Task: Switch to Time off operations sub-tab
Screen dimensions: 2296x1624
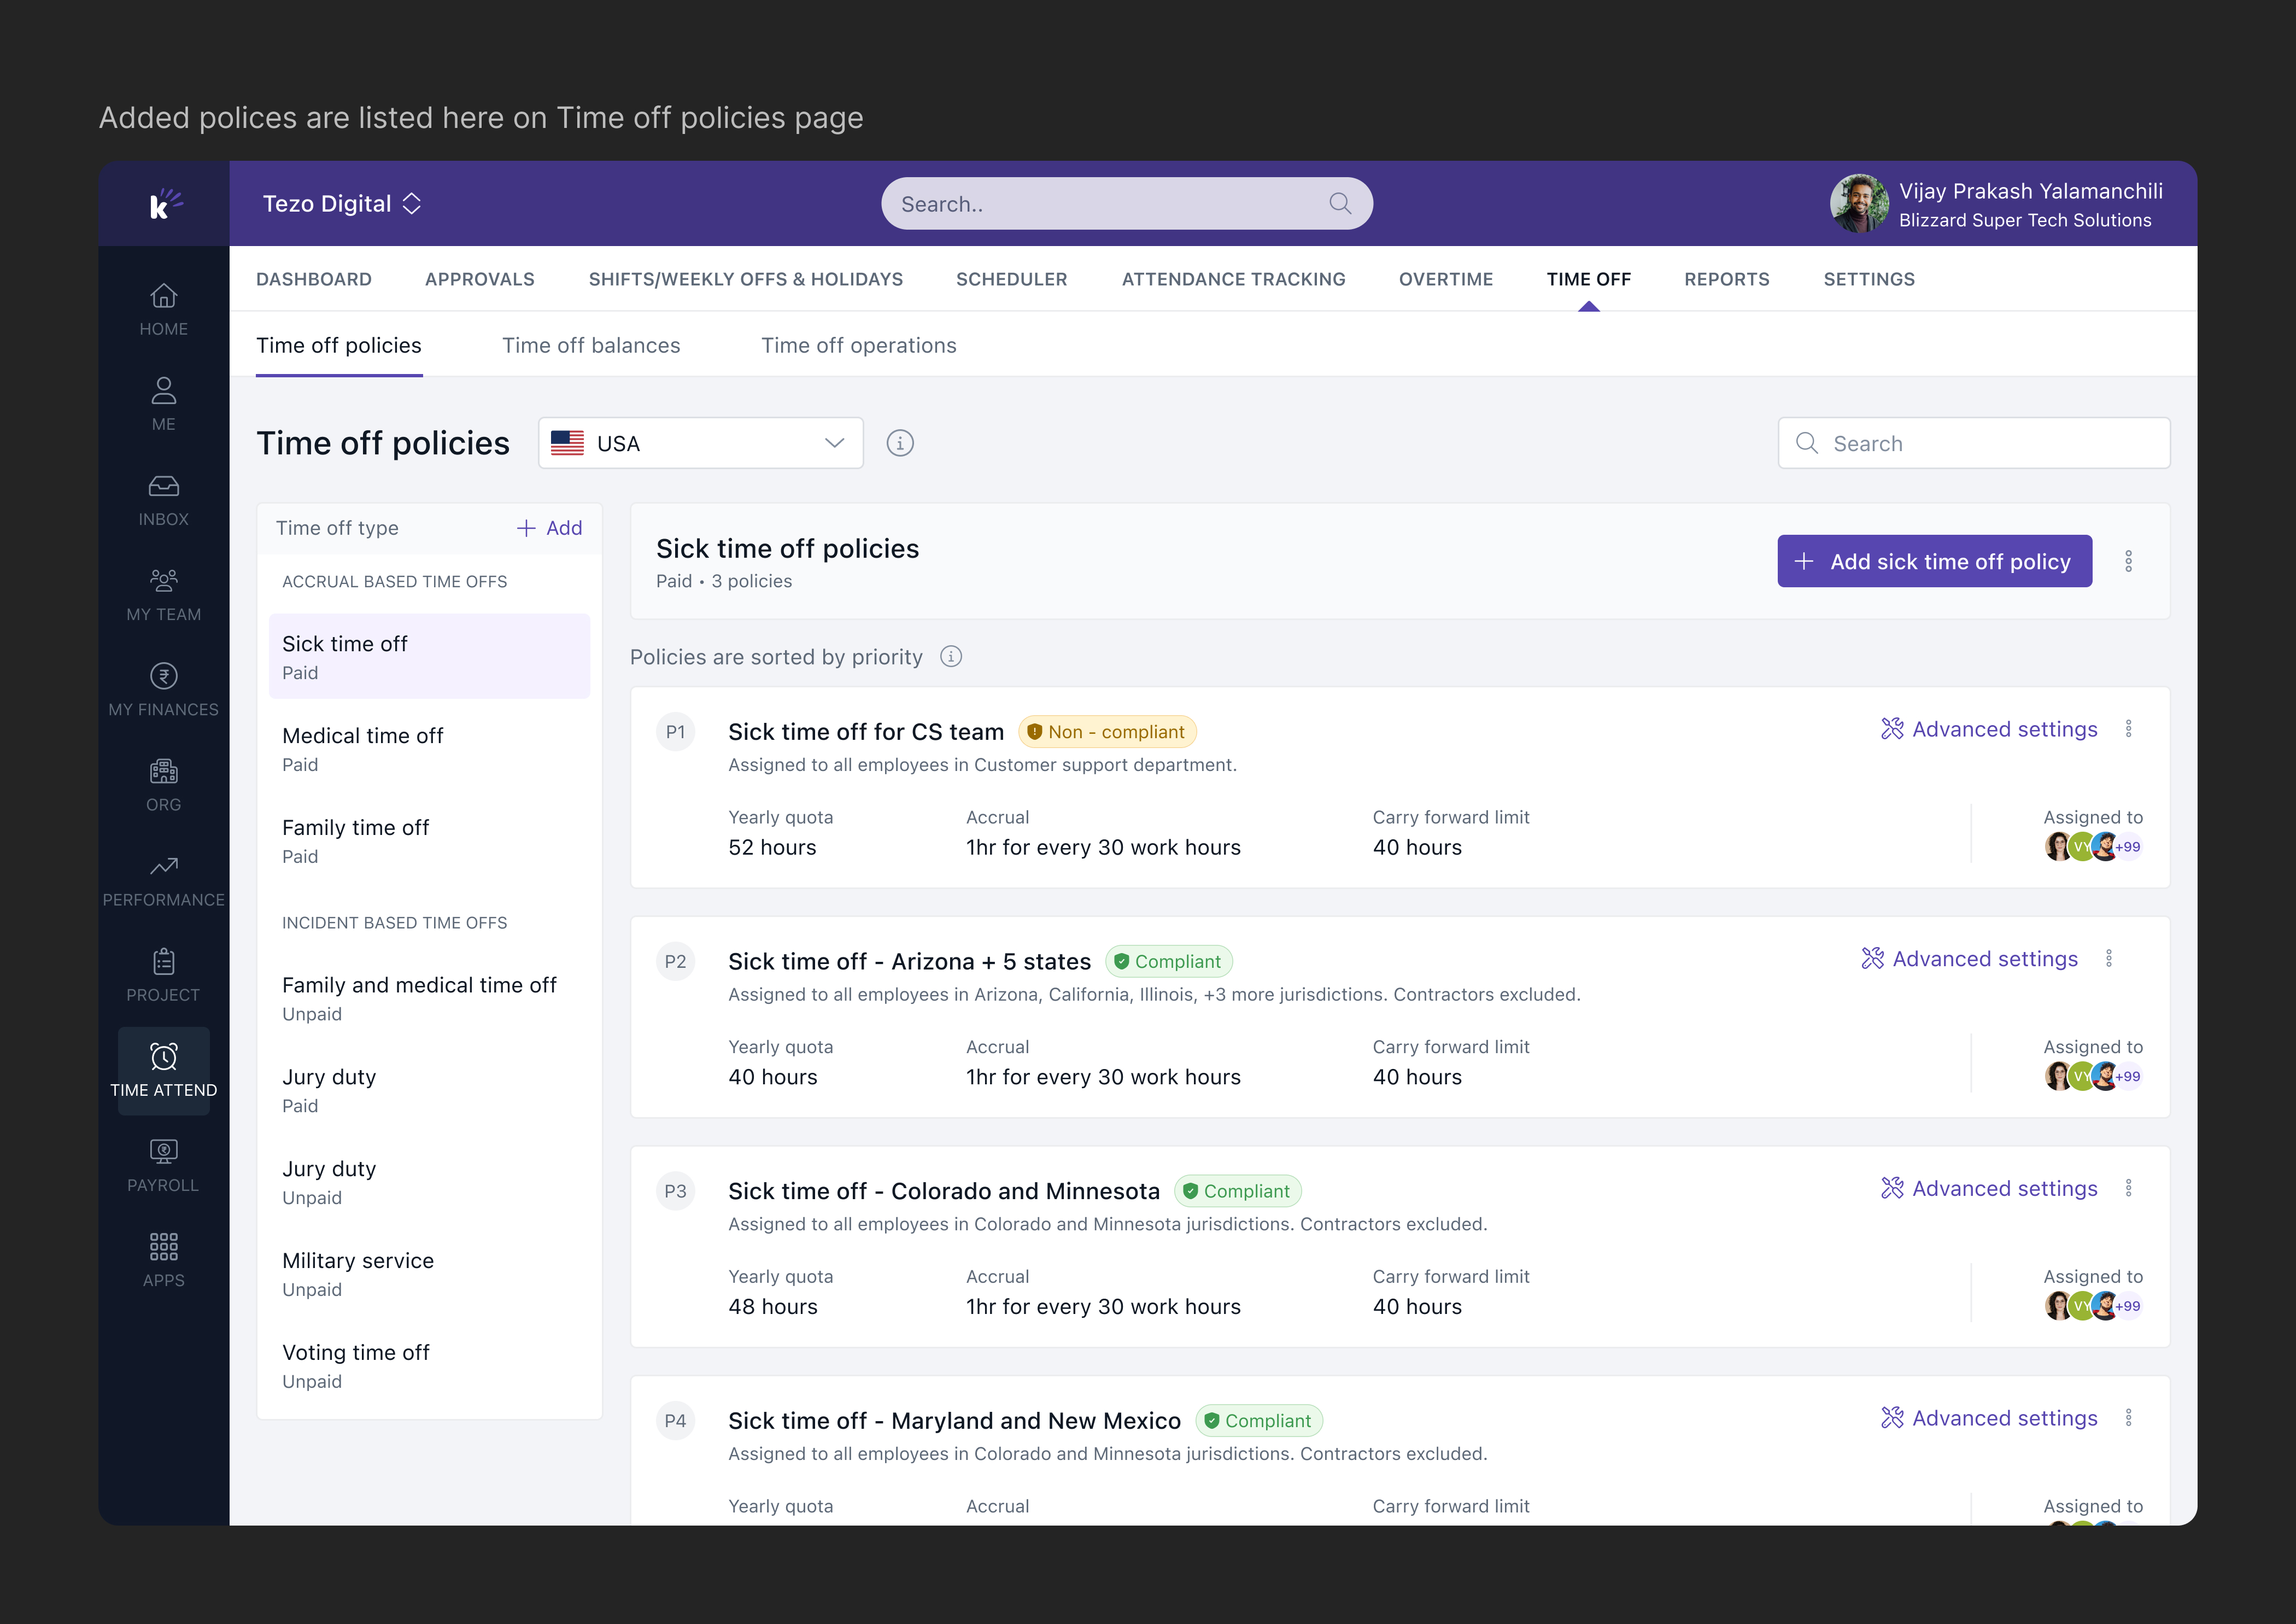Action: pos(859,345)
